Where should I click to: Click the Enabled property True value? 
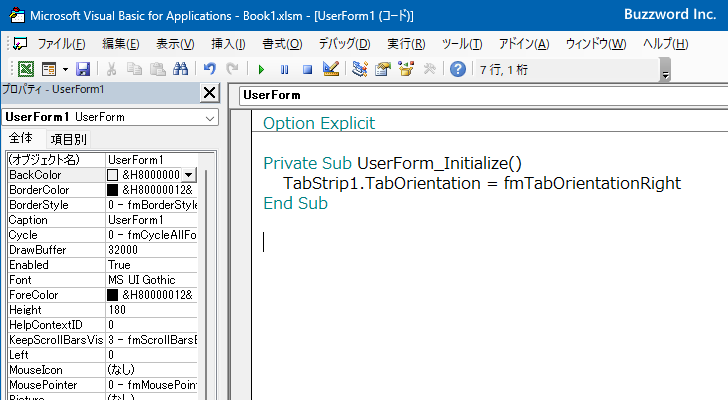(x=150, y=265)
